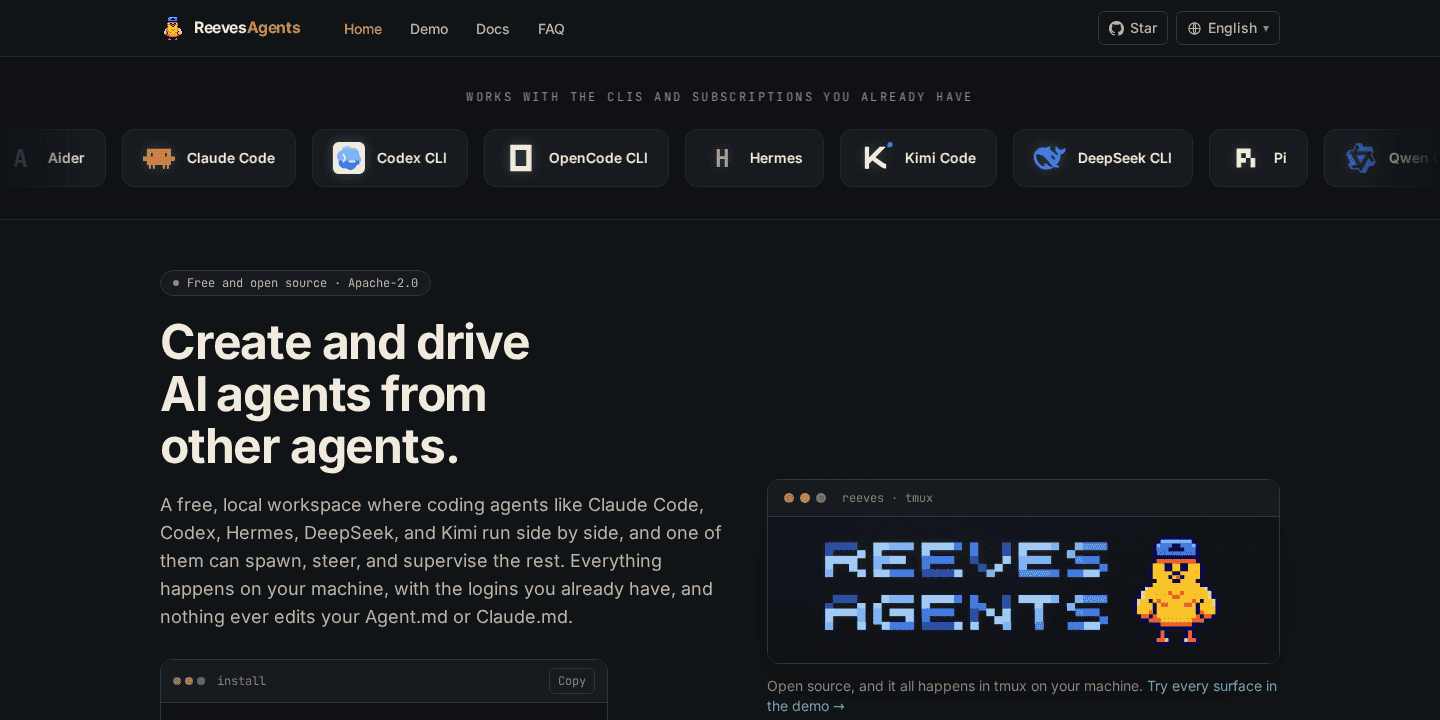Select the Kimi Code card label
The image size is (1440, 720).
coord(940,158)
